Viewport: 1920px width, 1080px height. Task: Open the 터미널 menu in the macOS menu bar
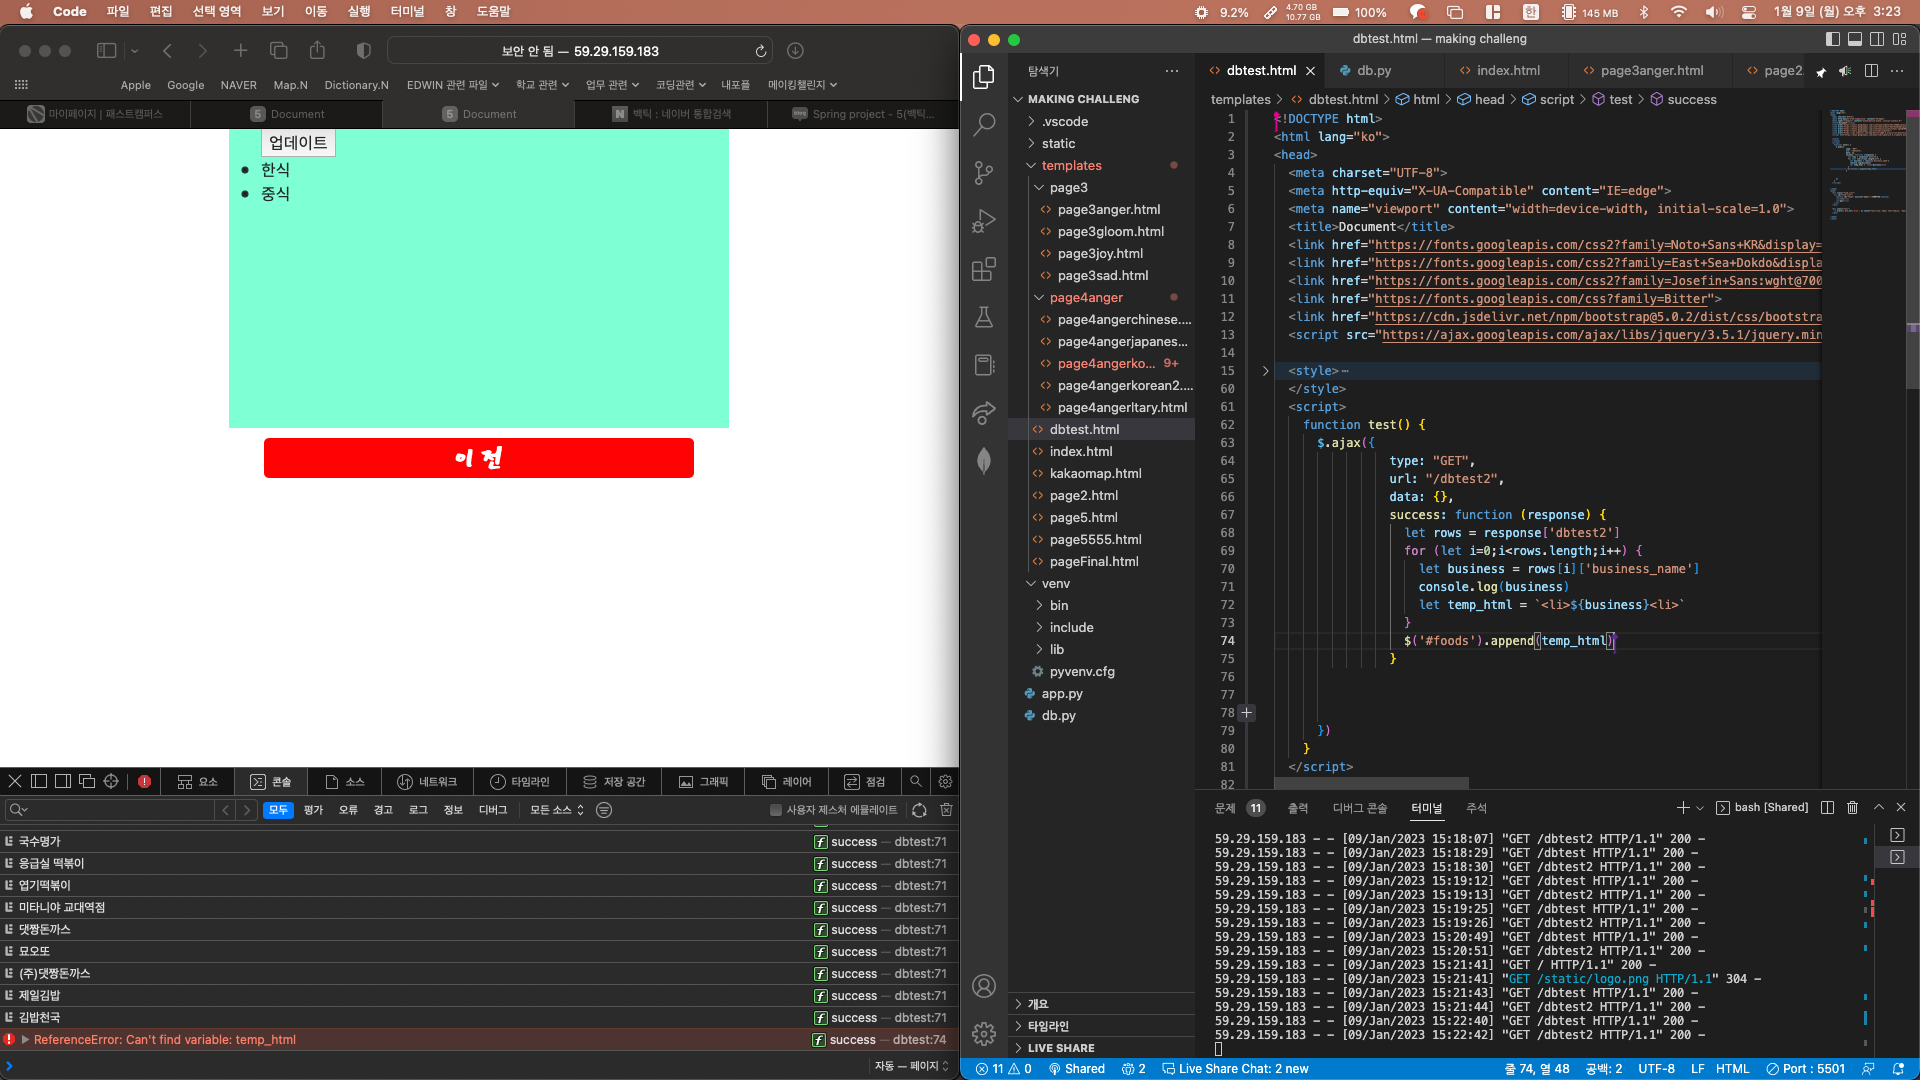(406, 11)
